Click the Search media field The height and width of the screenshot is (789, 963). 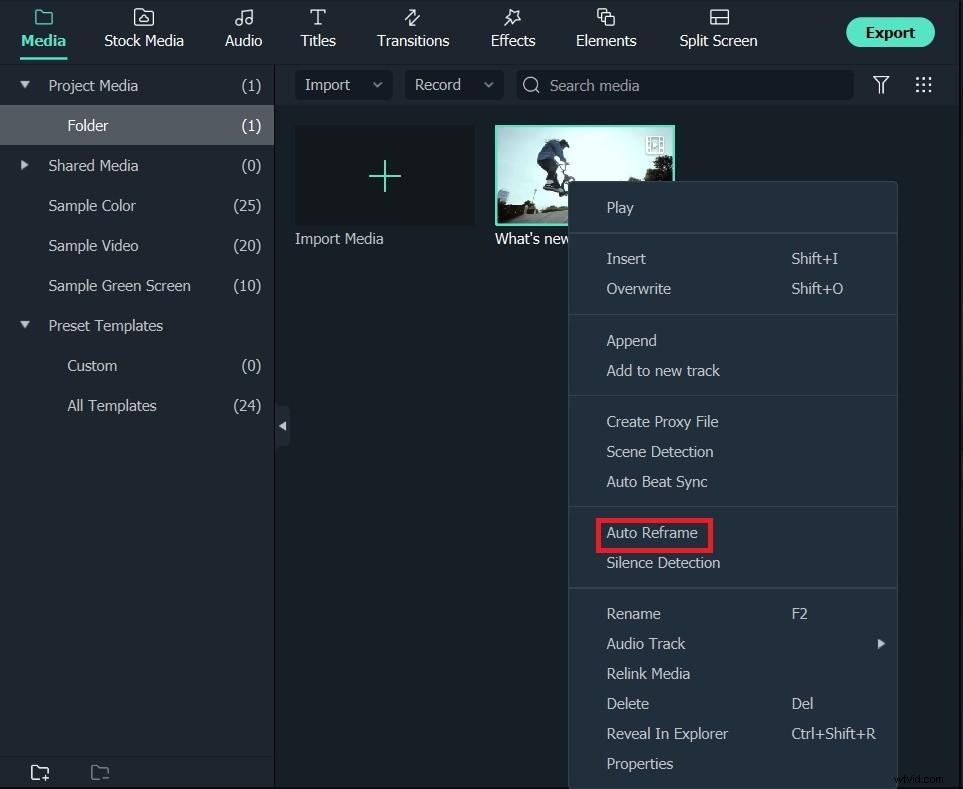tap(684, 85)
